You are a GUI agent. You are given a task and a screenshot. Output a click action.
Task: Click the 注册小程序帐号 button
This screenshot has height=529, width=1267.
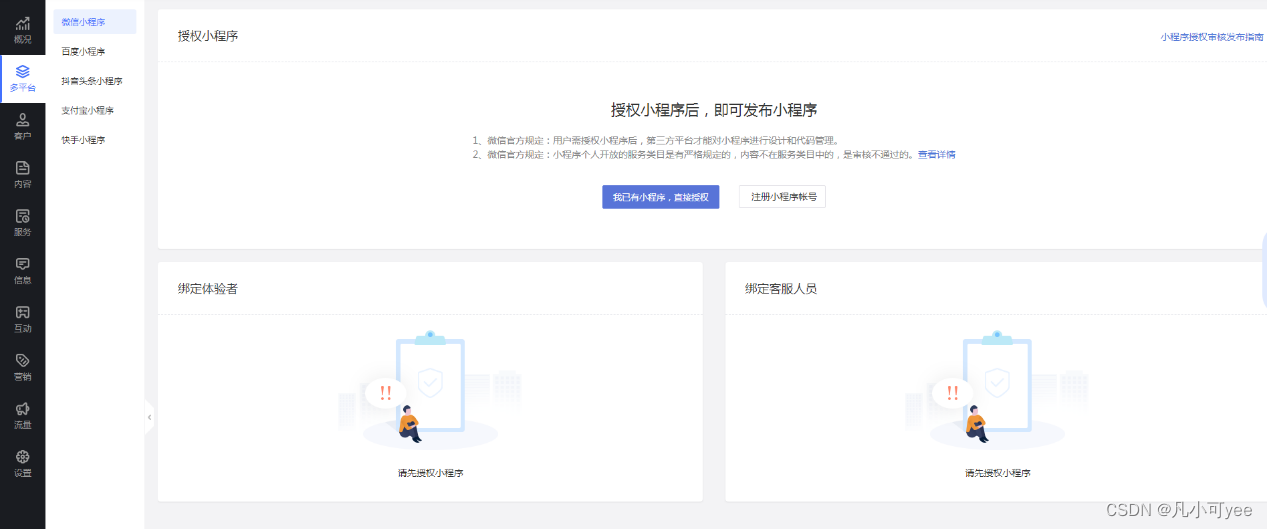coord(783,197)
